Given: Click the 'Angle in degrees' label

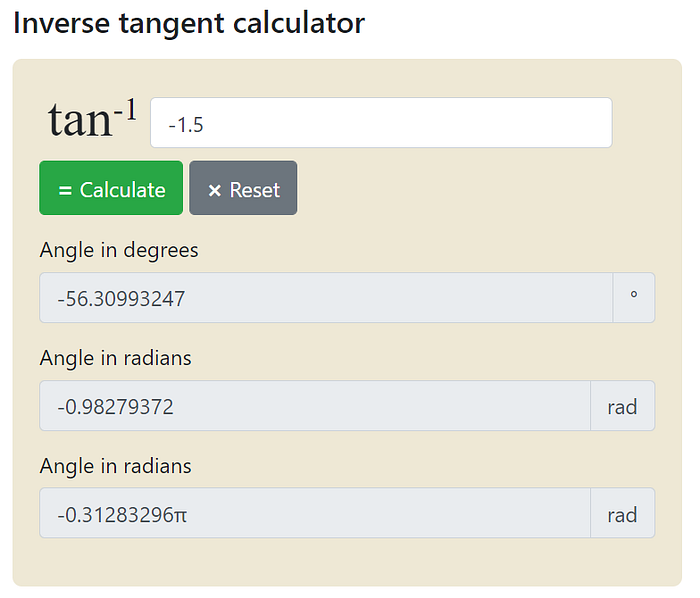Looking at the screenshot, I should (119, 250).
